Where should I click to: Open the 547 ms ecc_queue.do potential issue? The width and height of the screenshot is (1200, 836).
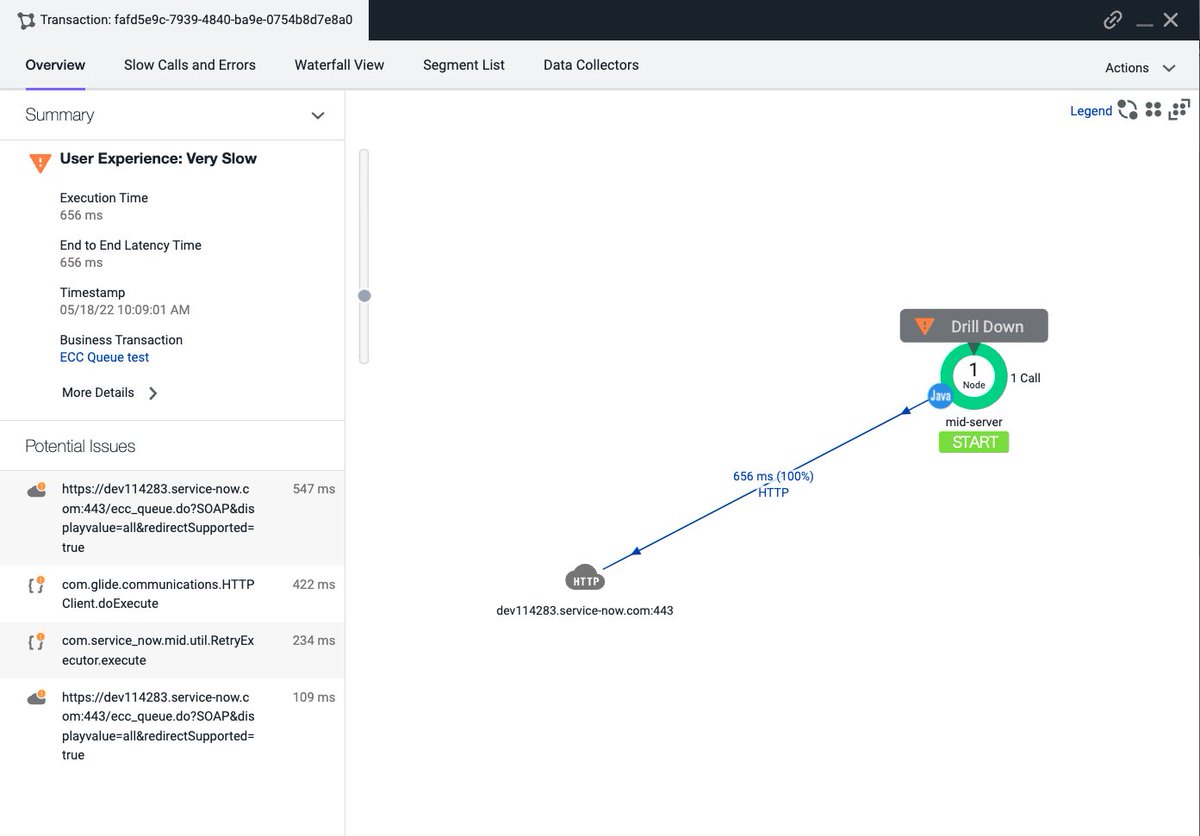(x=172, y=518)
